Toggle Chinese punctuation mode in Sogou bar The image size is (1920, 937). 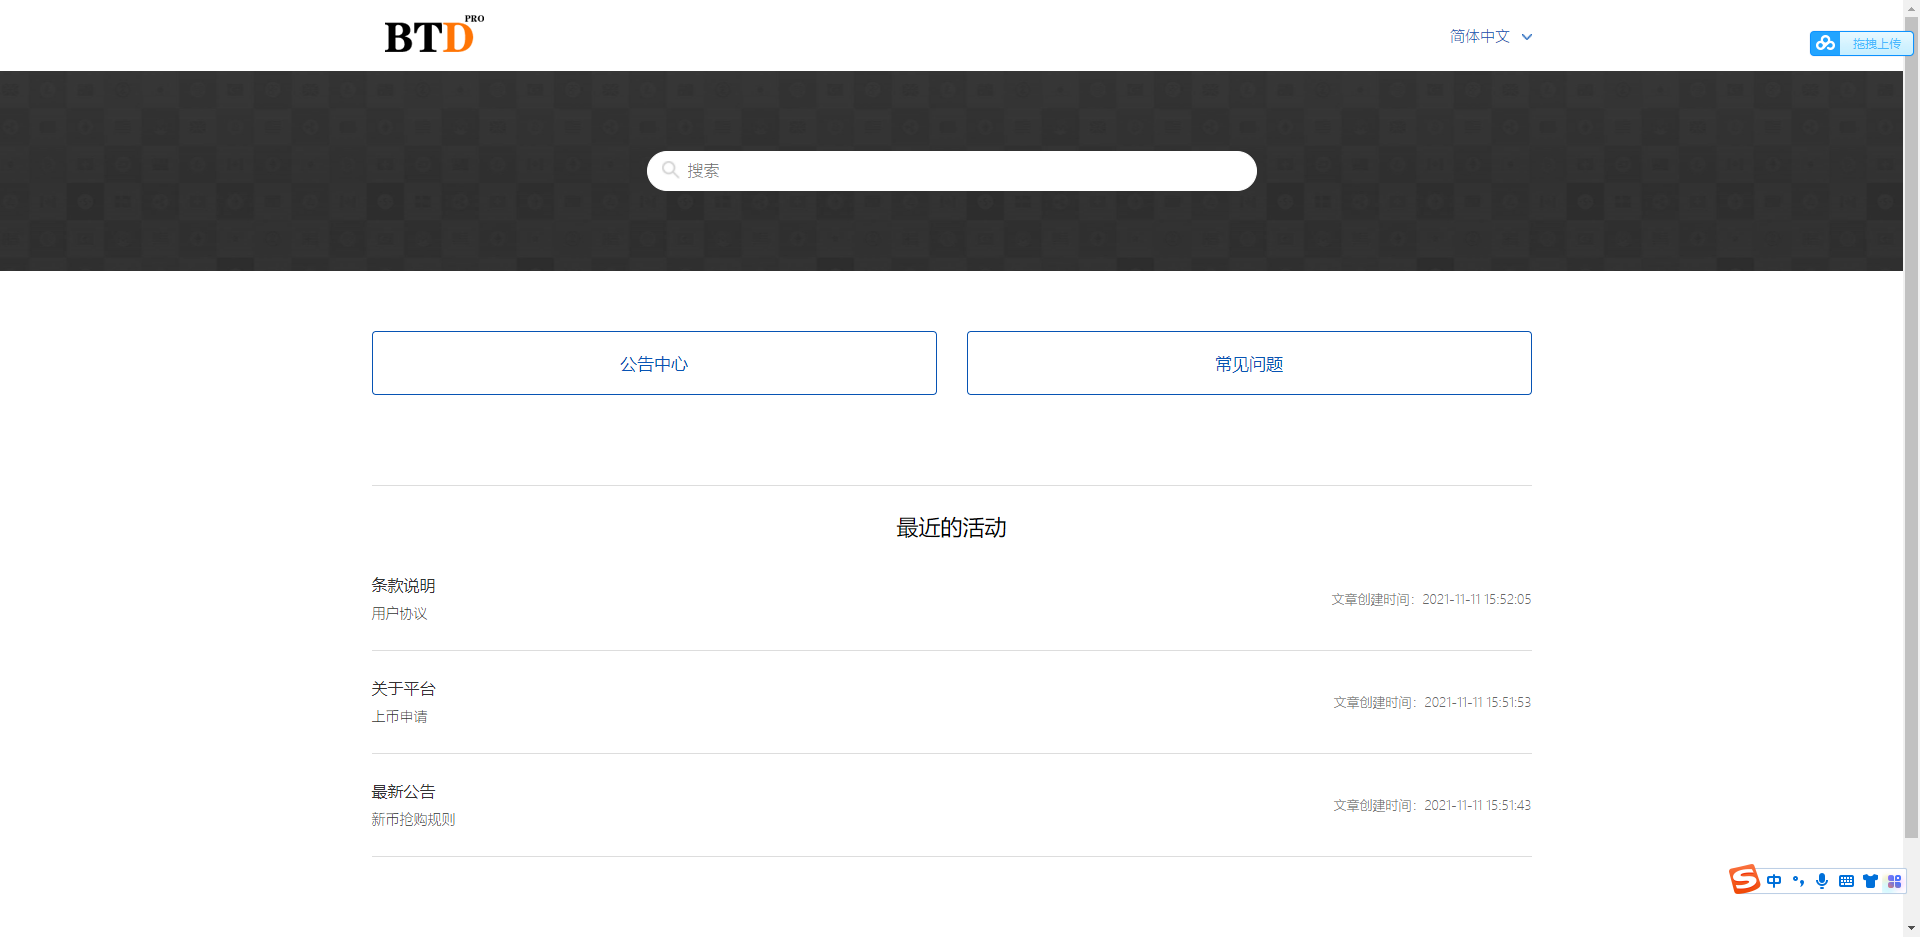1798,881
